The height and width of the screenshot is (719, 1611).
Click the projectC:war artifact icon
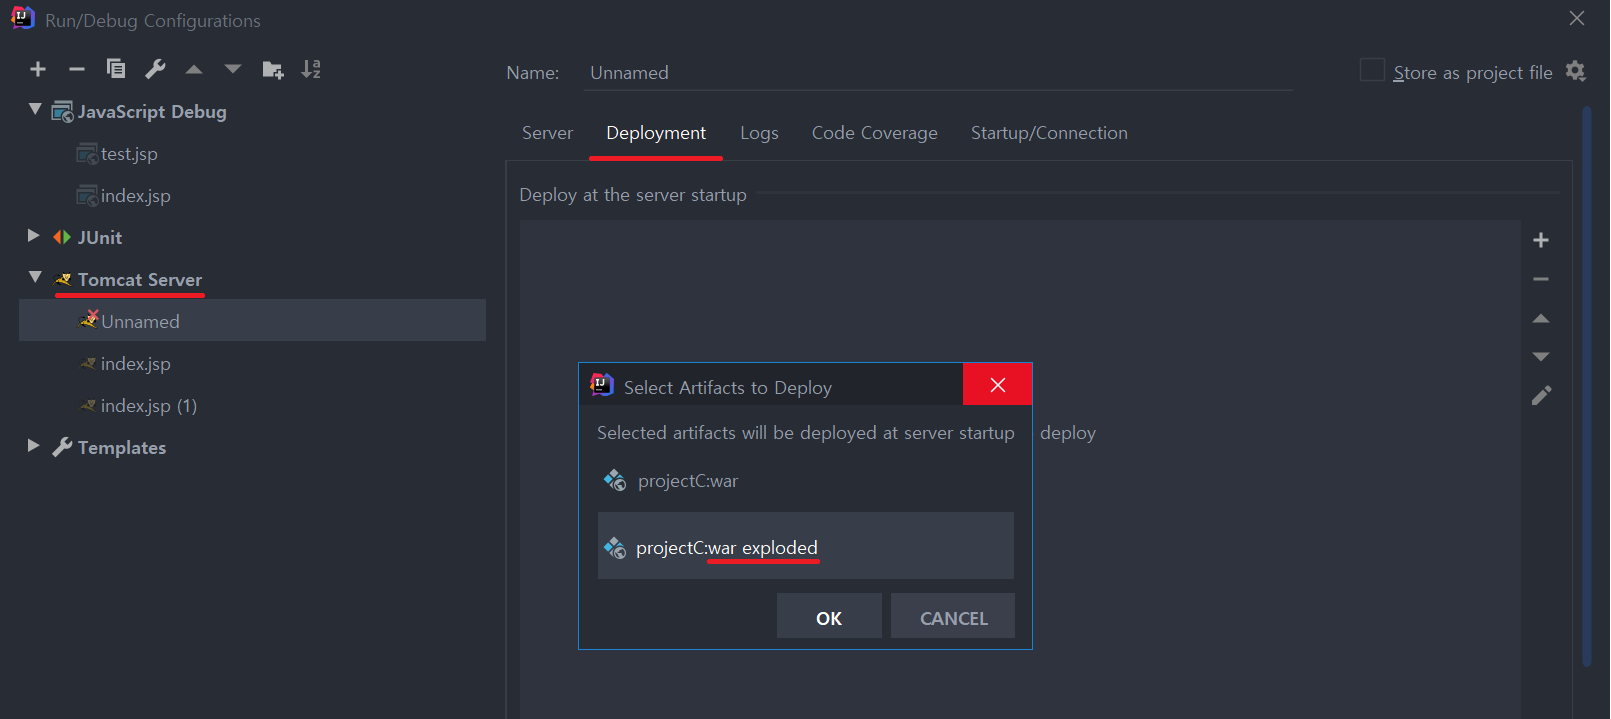(615, 481)
